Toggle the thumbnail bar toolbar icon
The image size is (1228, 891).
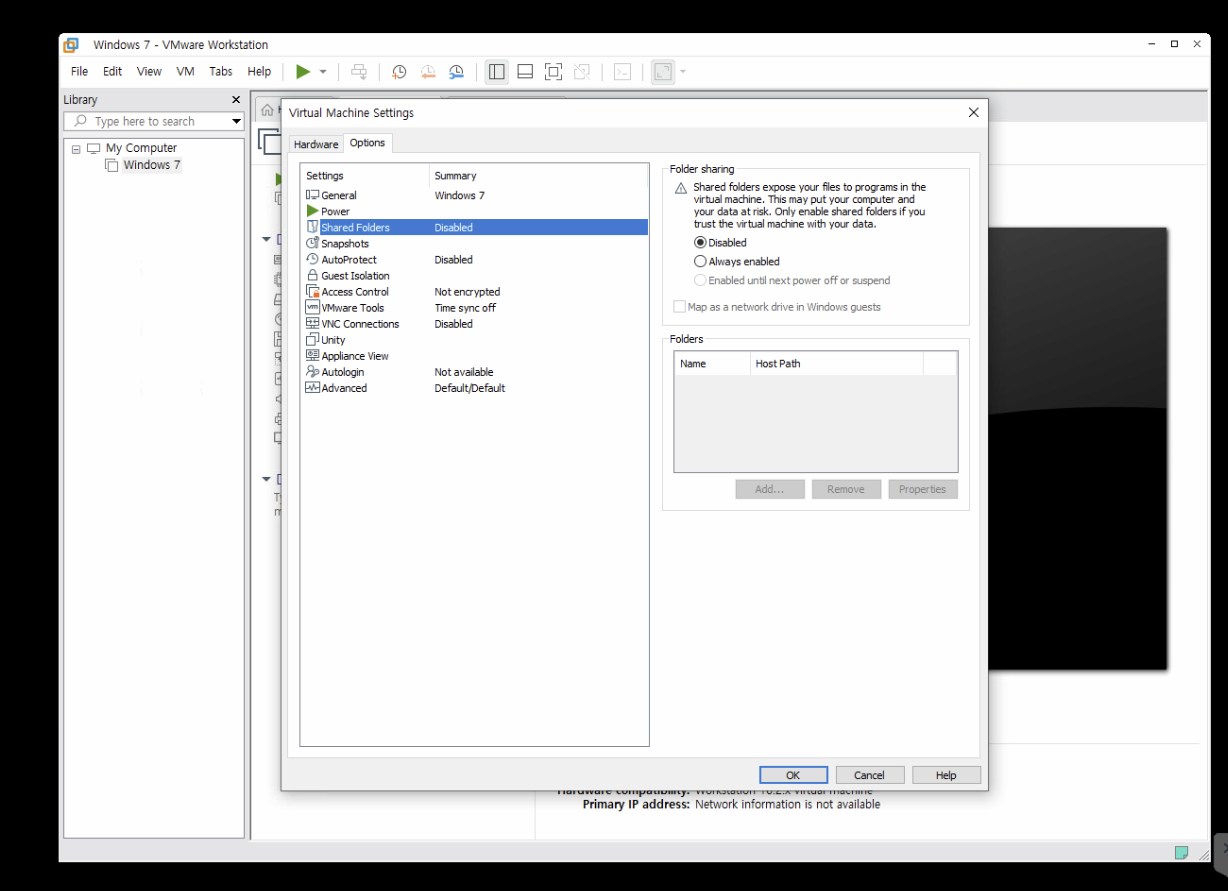tap(525, 72)
